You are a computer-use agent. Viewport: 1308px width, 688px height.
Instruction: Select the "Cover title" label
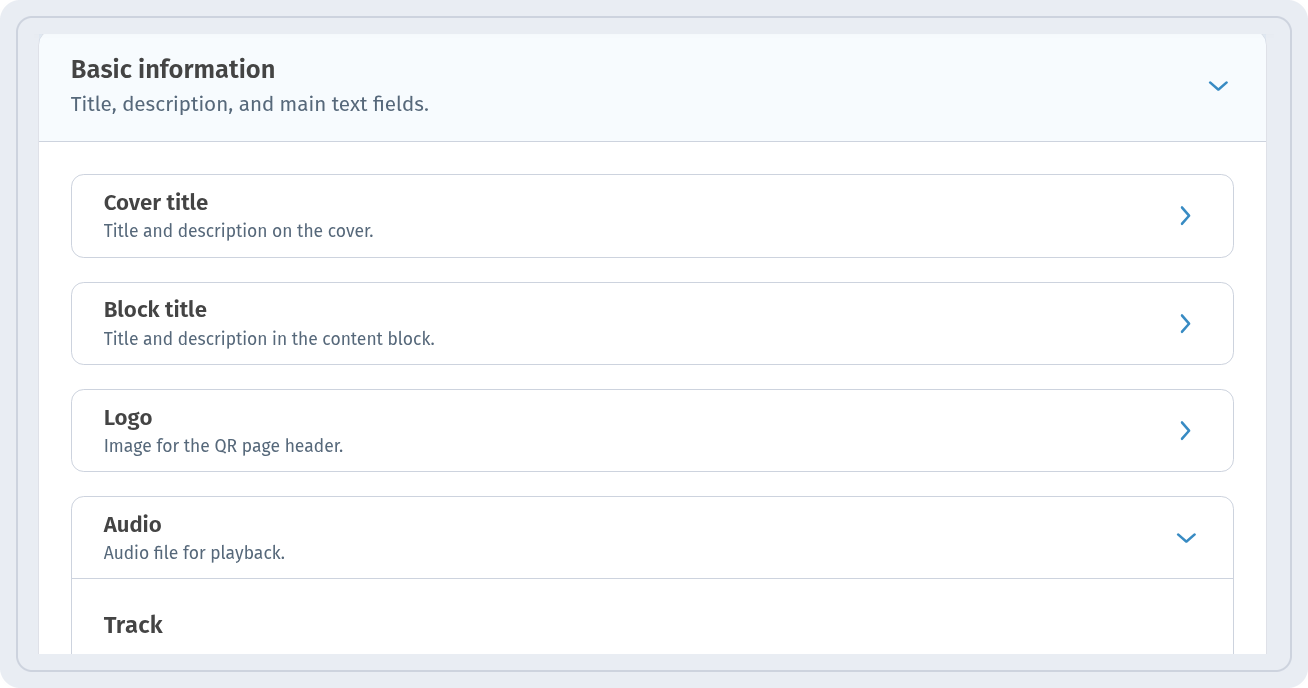coord(156,202)
